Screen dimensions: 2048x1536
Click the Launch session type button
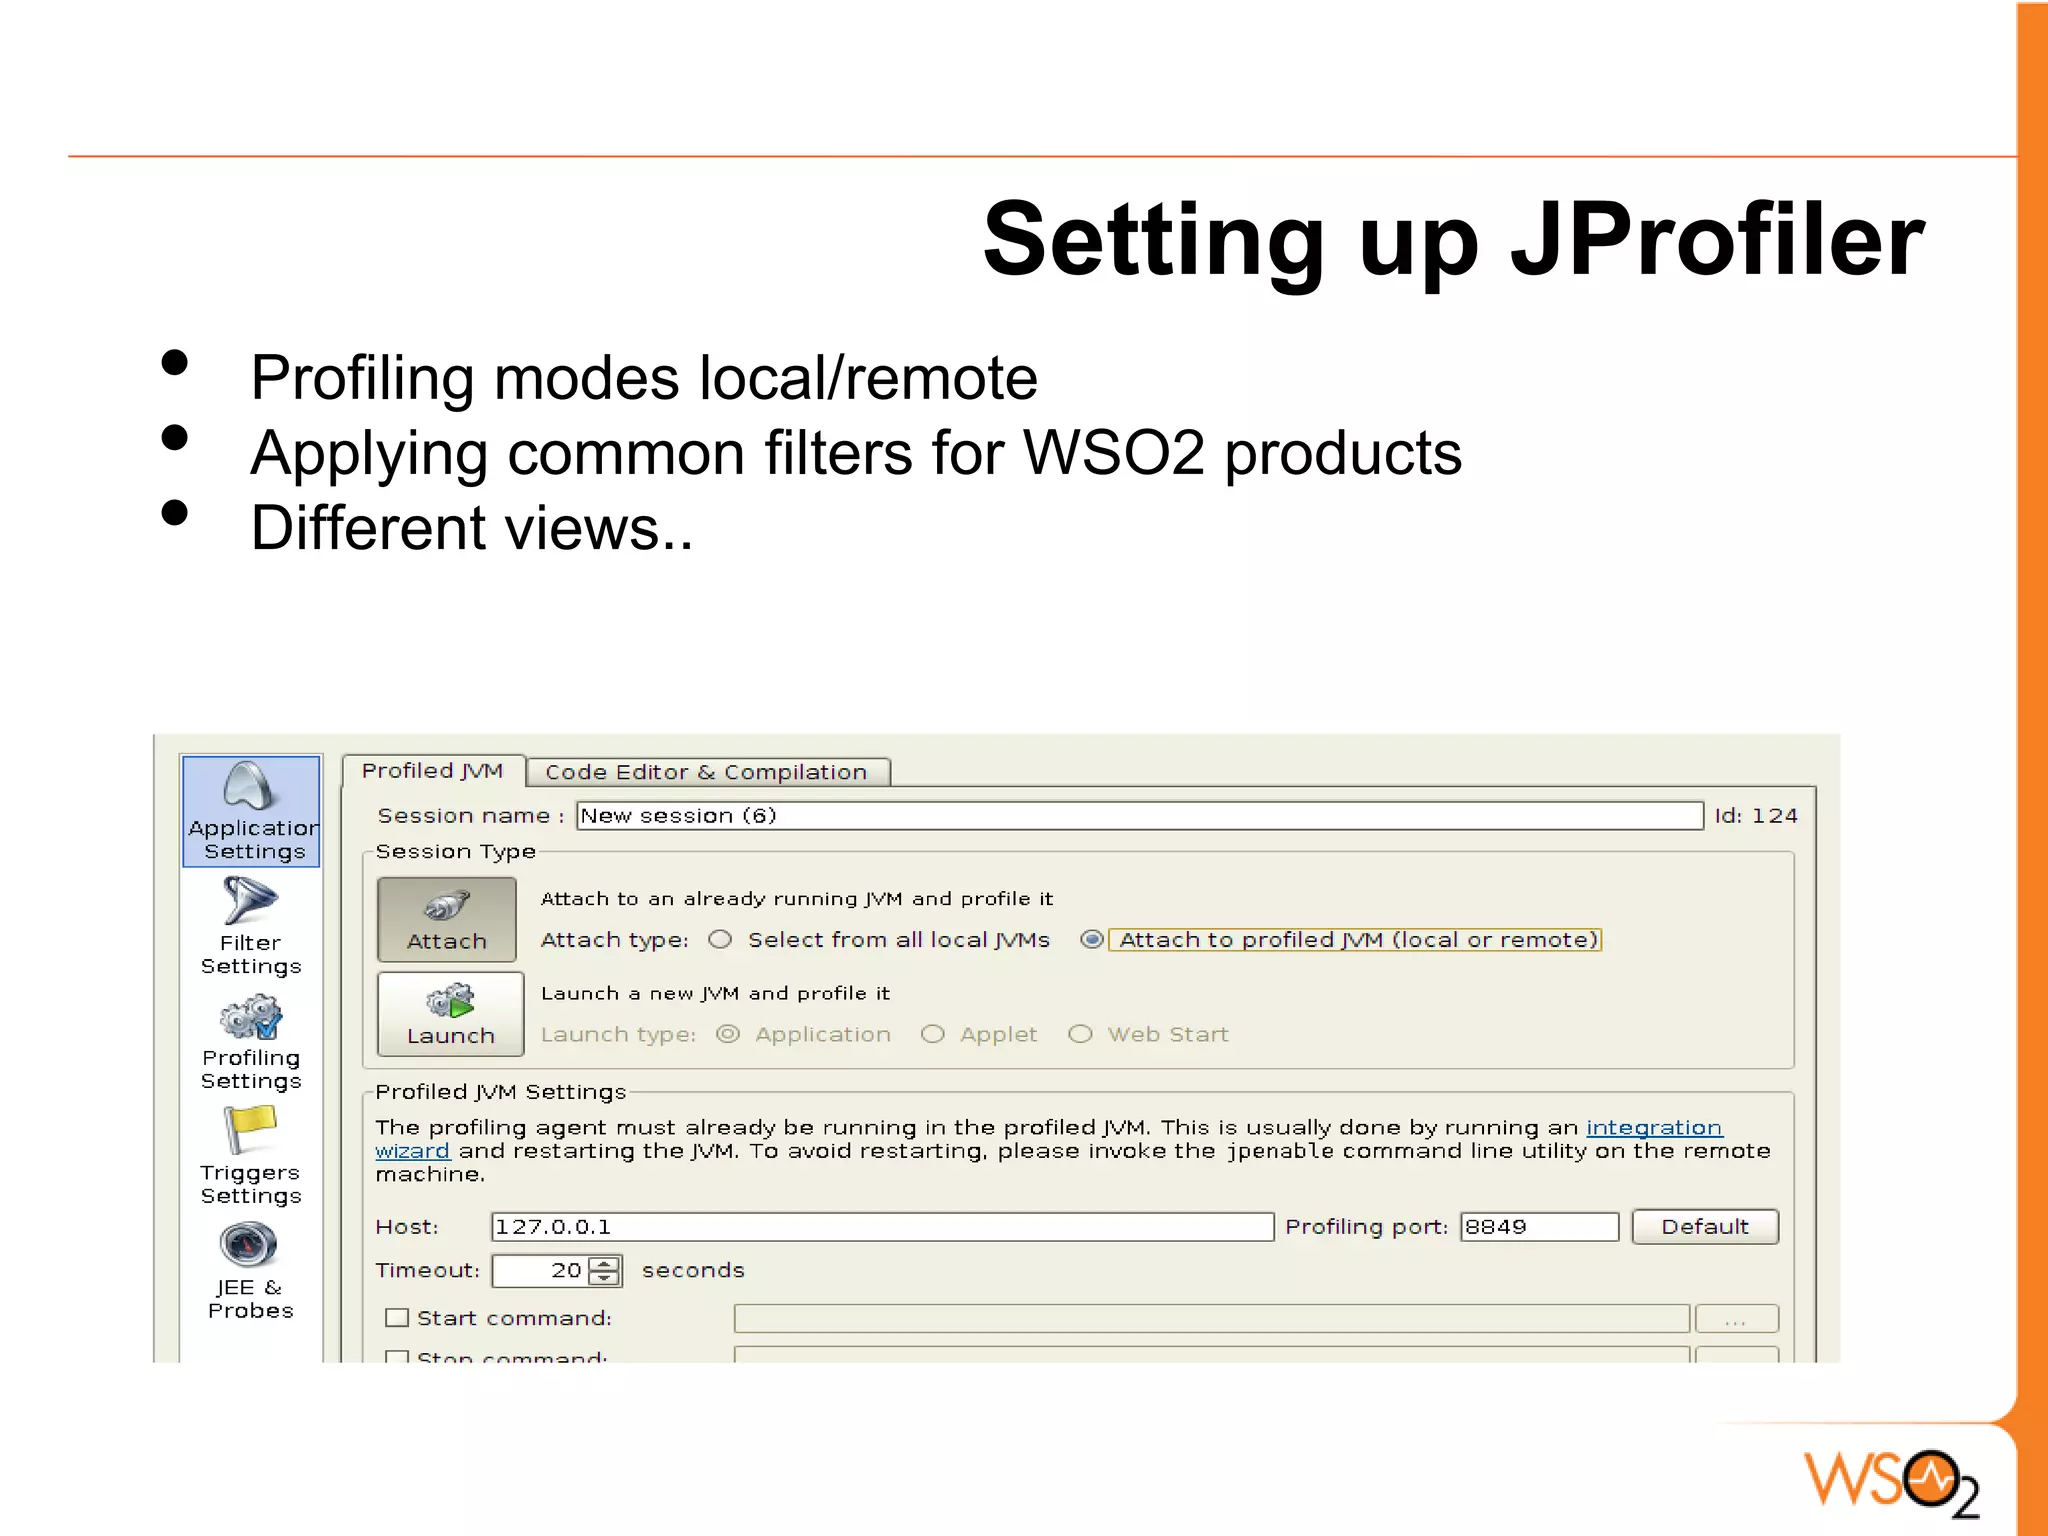pos(450,1014)
